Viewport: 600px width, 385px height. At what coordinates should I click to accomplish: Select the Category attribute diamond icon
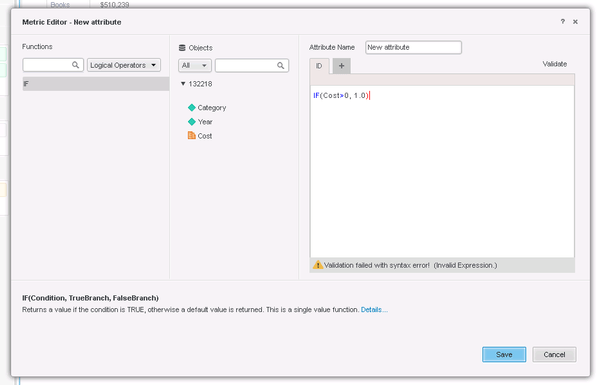coord(192,108)
